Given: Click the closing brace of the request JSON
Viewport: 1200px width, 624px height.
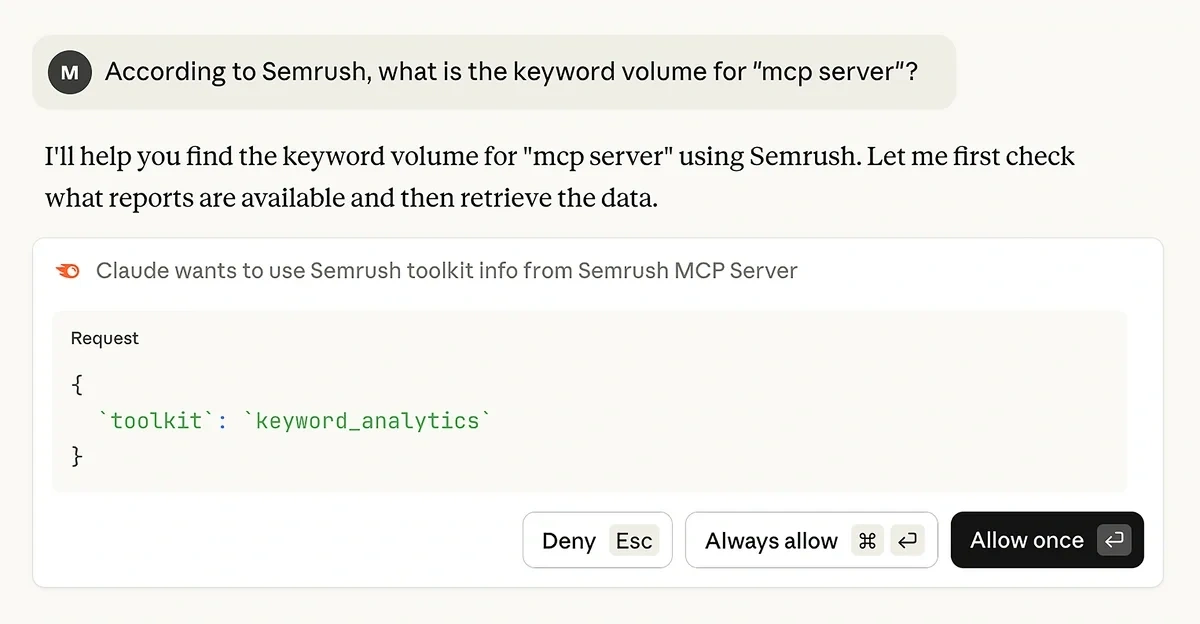Looking at the screenshot, I should [x=78, y=456].
